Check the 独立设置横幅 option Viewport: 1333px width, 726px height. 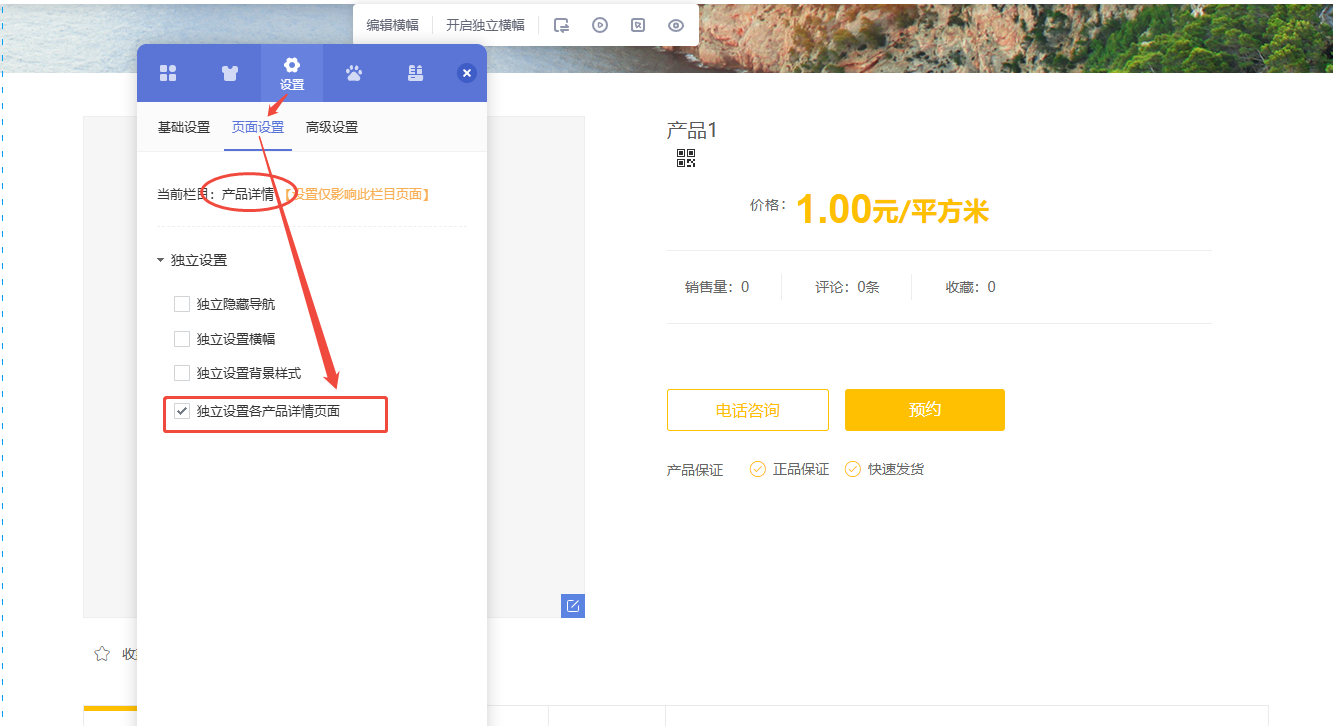click(x=182, y=339)
